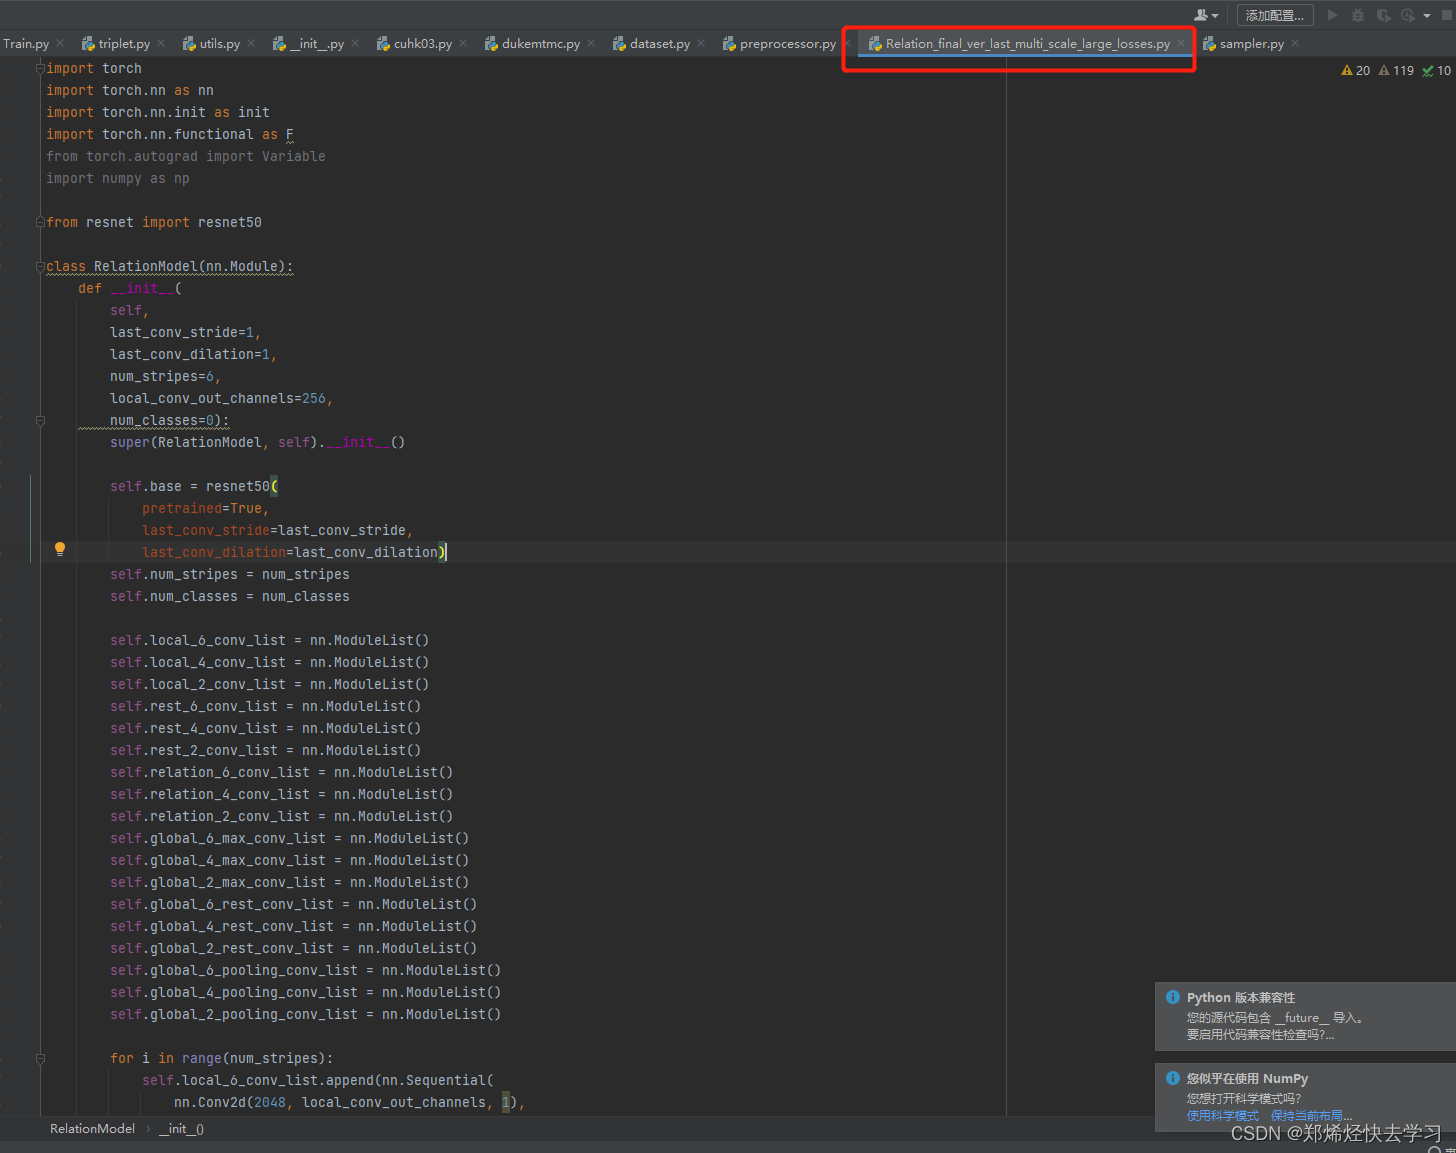Click 'self.local_6_conv_list' assignment line
1456x1153 pixels.
point(270,640)
